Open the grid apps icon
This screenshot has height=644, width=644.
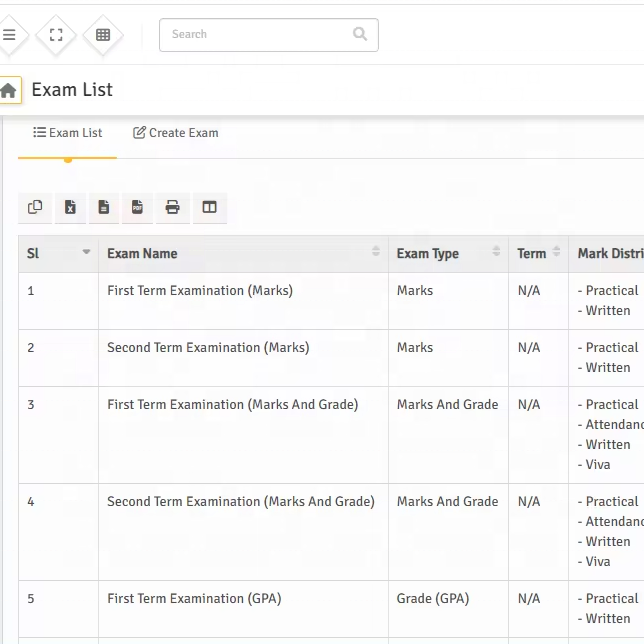(x=103, y=35)
